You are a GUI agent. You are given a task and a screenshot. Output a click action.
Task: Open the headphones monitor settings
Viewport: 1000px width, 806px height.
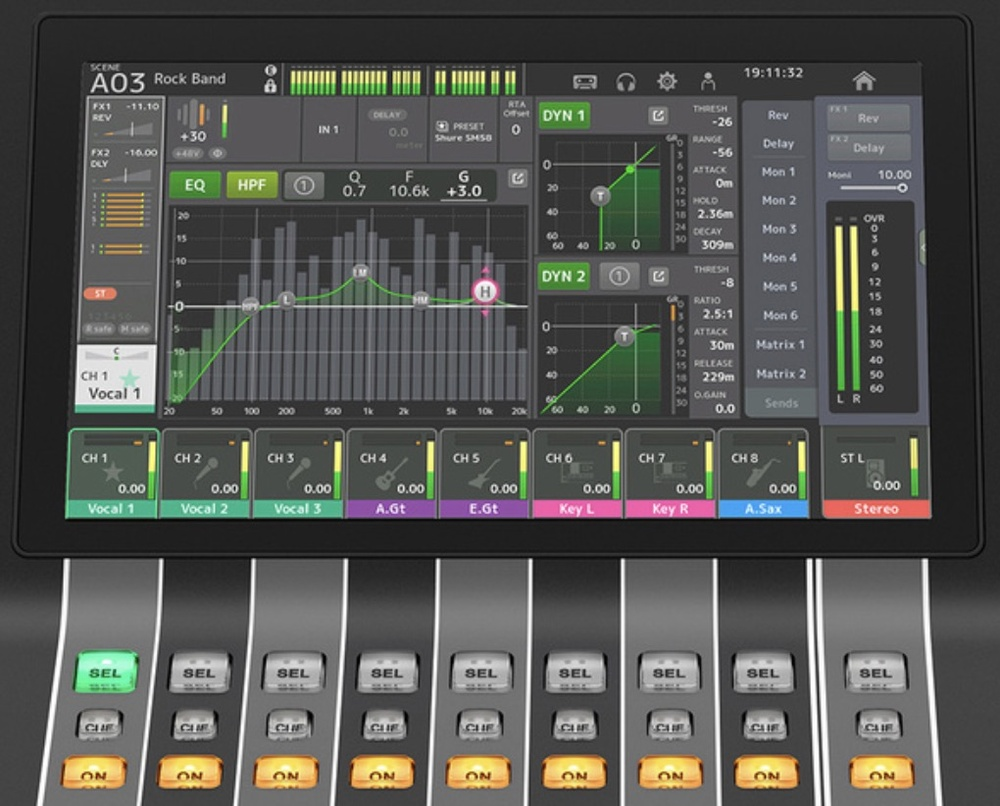click(626, 82)
